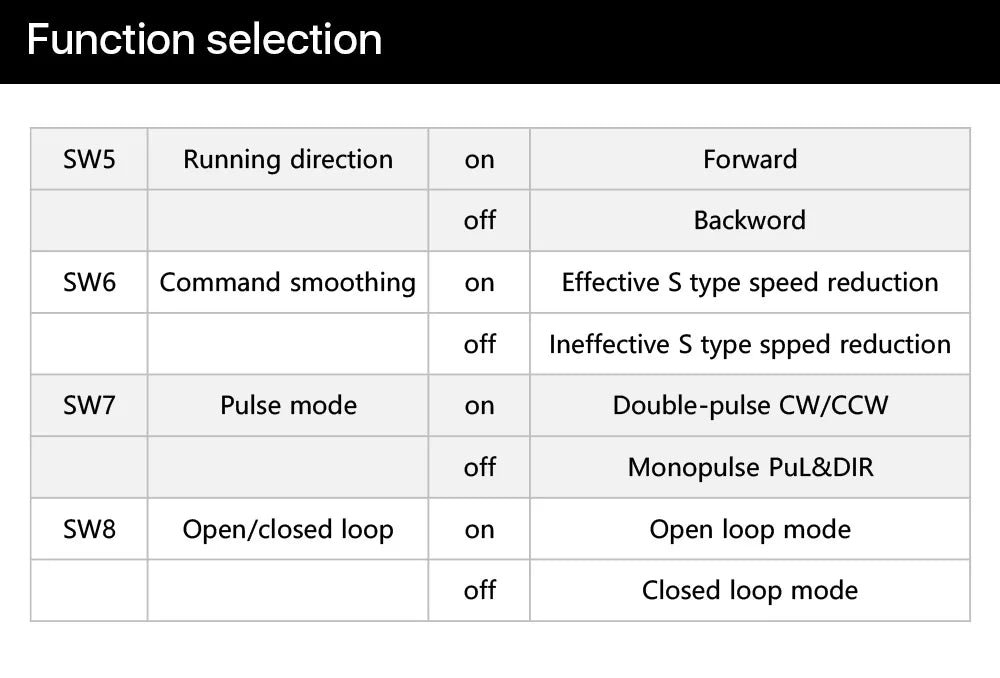Select Double-pulse CW/CCW cell
The height and width of the screenshot is (678, 1000).
point(750,405)
